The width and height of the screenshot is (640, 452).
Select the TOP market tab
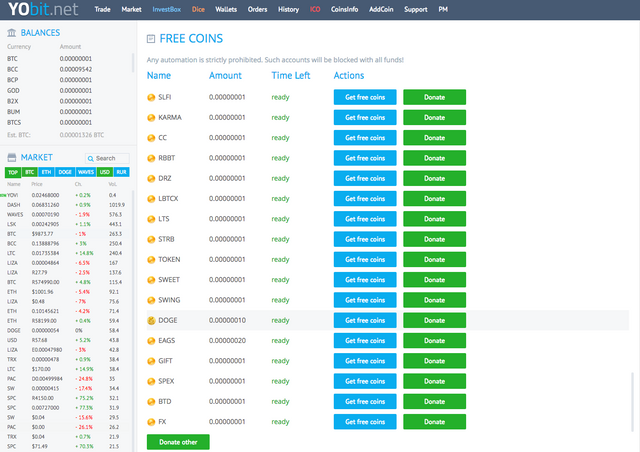click(13, 172)
